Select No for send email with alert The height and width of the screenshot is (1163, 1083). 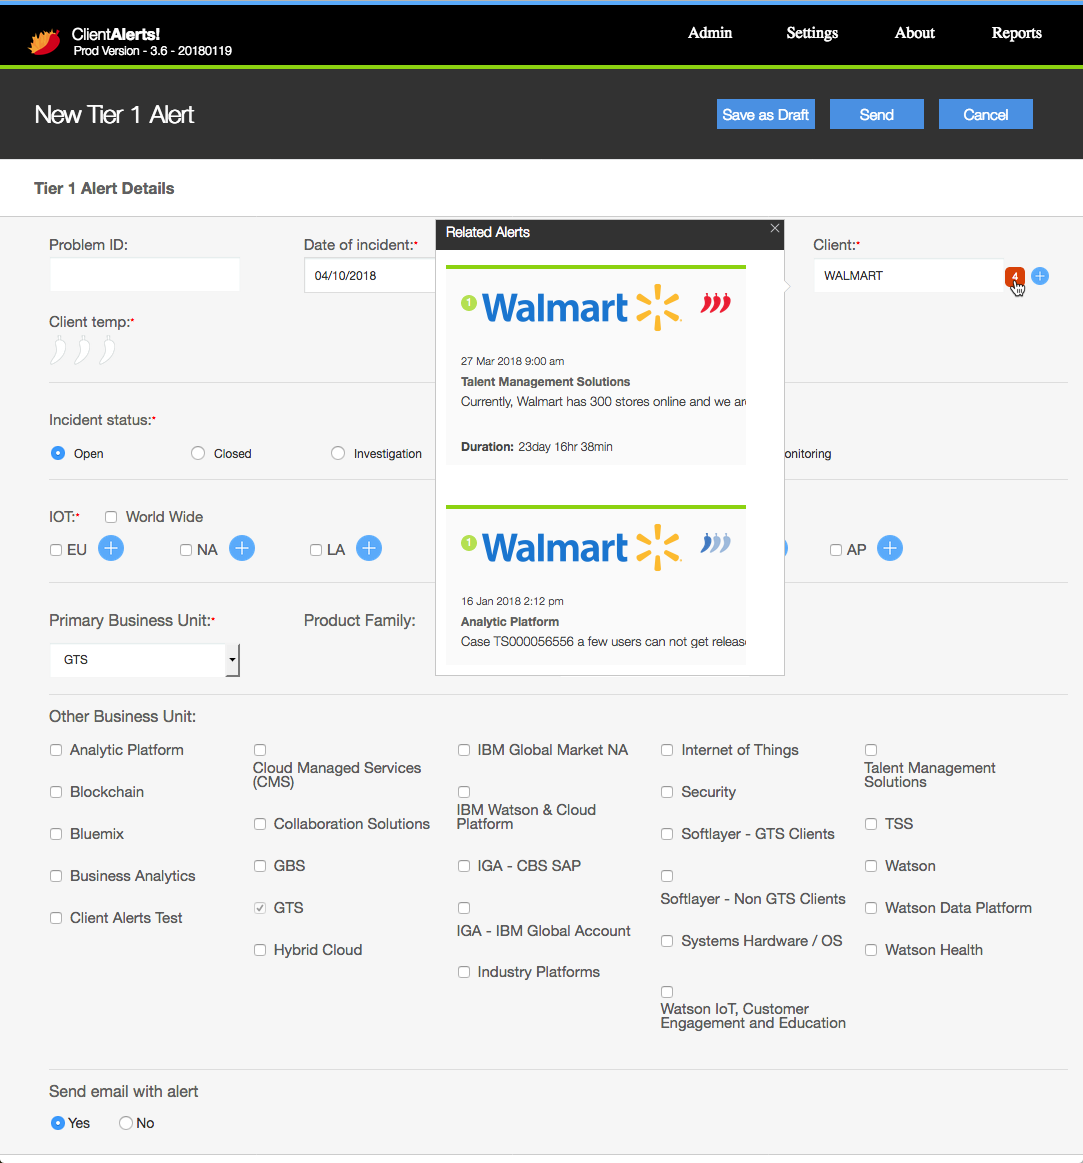coord(125,1123)
